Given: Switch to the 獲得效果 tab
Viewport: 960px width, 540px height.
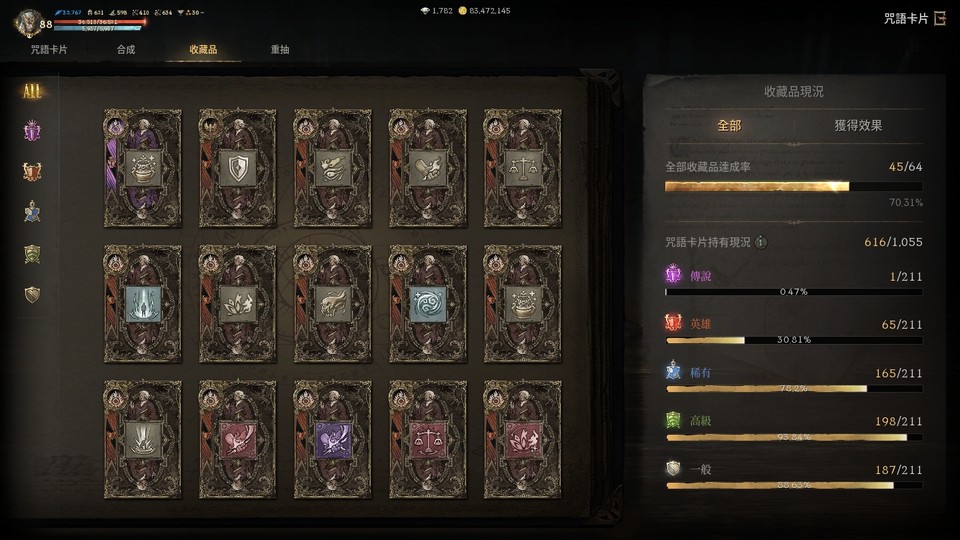Looking at the screenshot, I should click(858, 126).
